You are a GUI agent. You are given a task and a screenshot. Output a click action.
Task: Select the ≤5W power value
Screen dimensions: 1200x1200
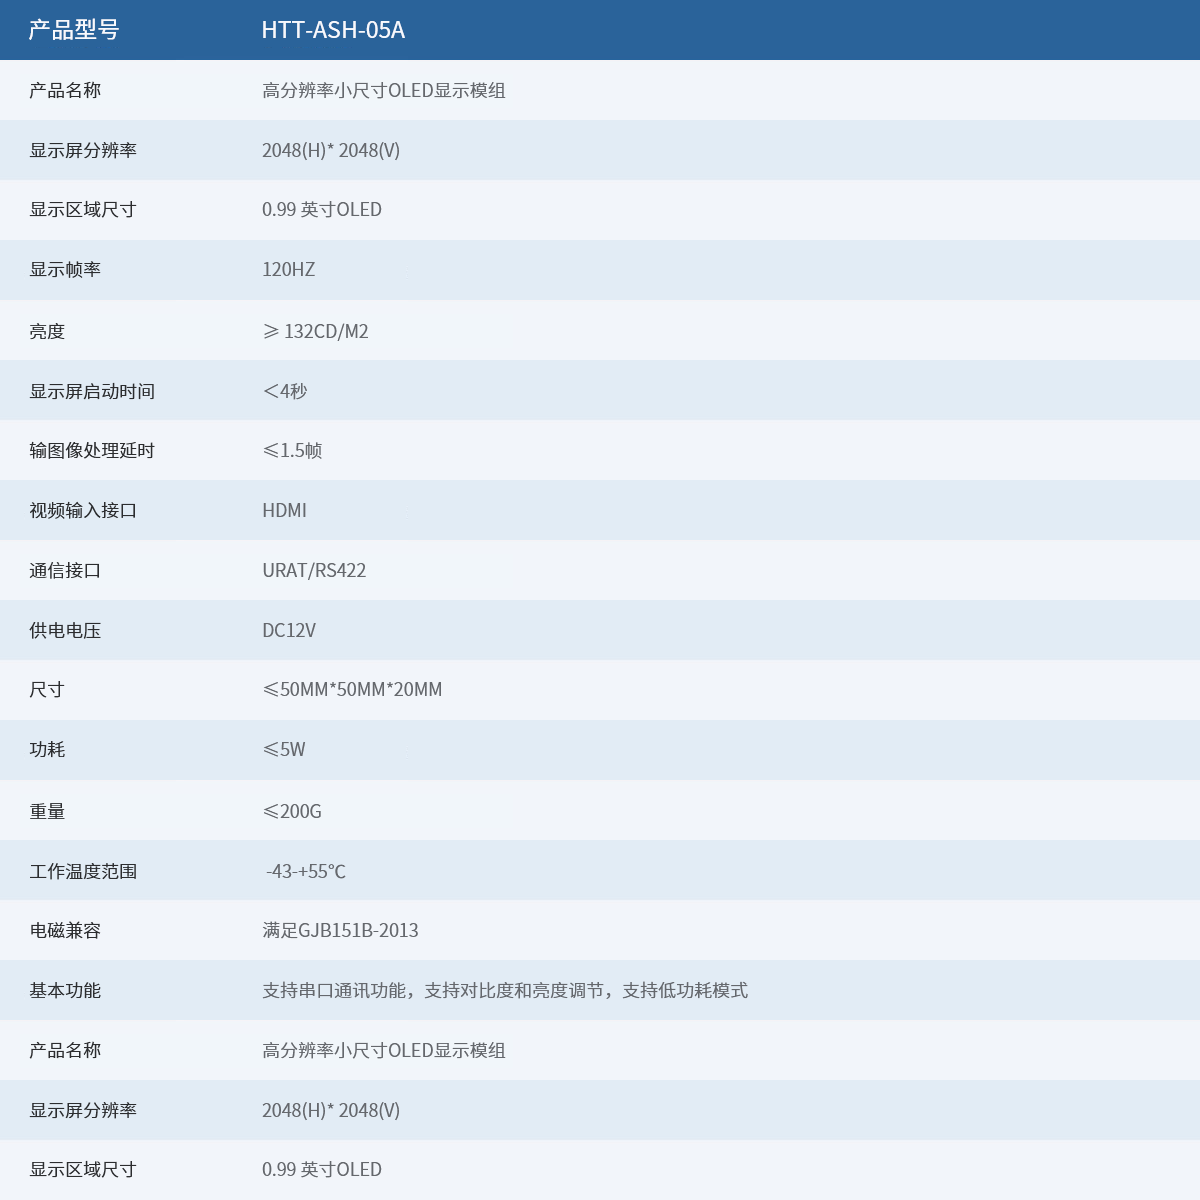coord(284,750)
